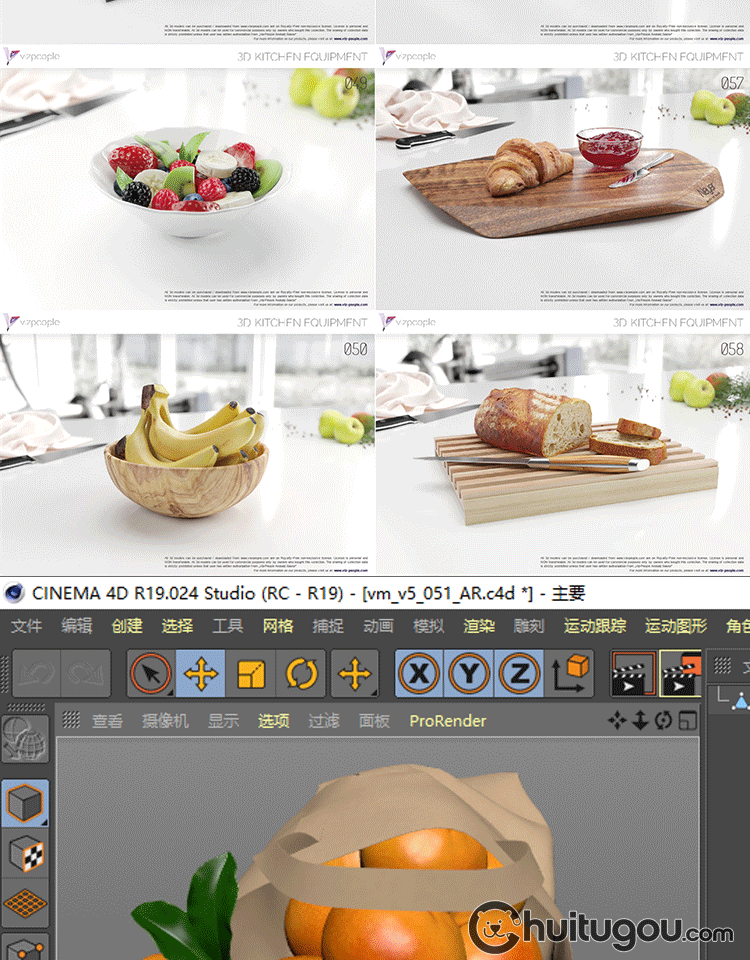
Task: Click the fruit salad bowl thumbnail 049
Action: [187, 189]
